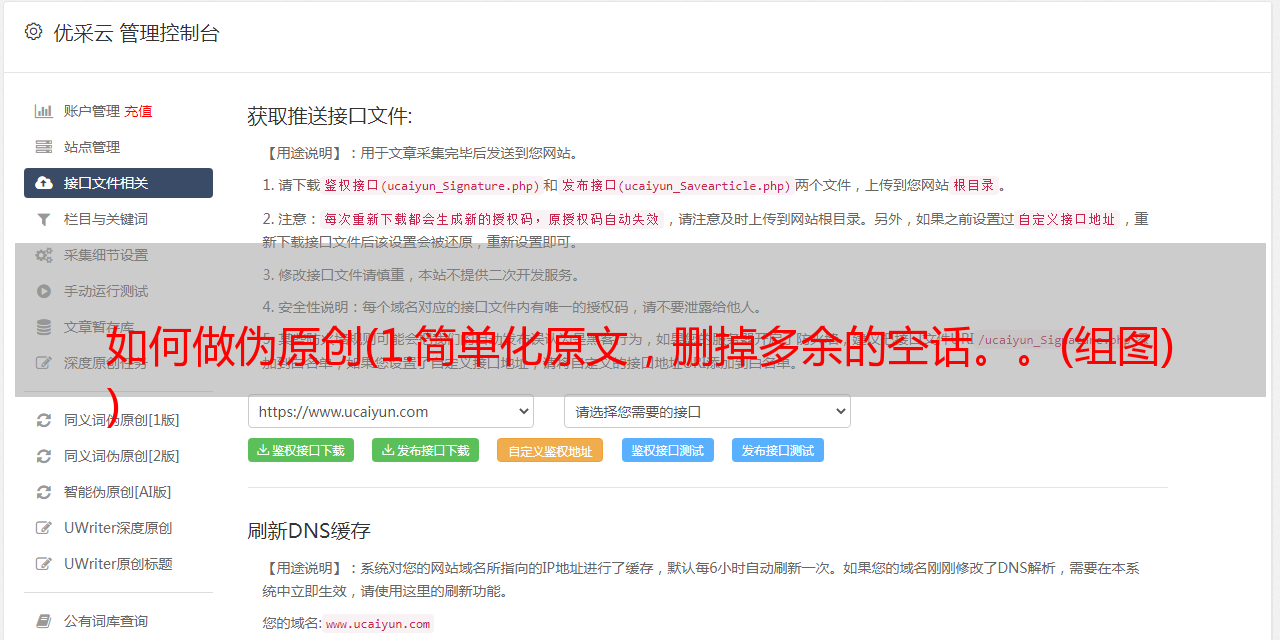Click the green 发布接口下载 button
Viewport: 1280px width, 640px height.
point(425,450)
